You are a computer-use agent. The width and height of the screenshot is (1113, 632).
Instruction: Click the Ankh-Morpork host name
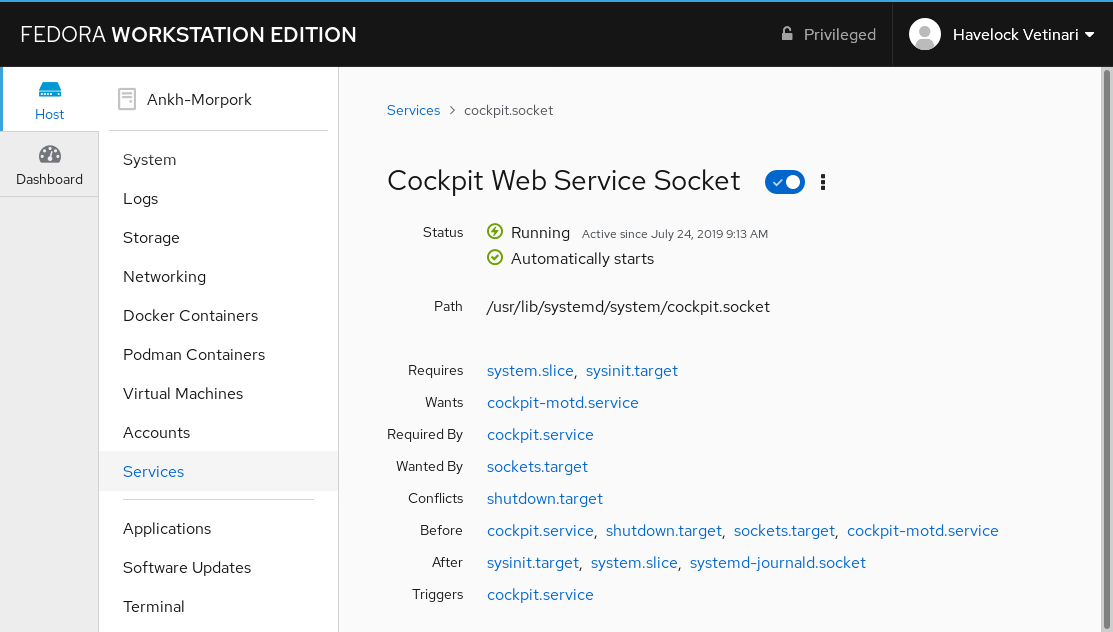(x=199, y=99)
